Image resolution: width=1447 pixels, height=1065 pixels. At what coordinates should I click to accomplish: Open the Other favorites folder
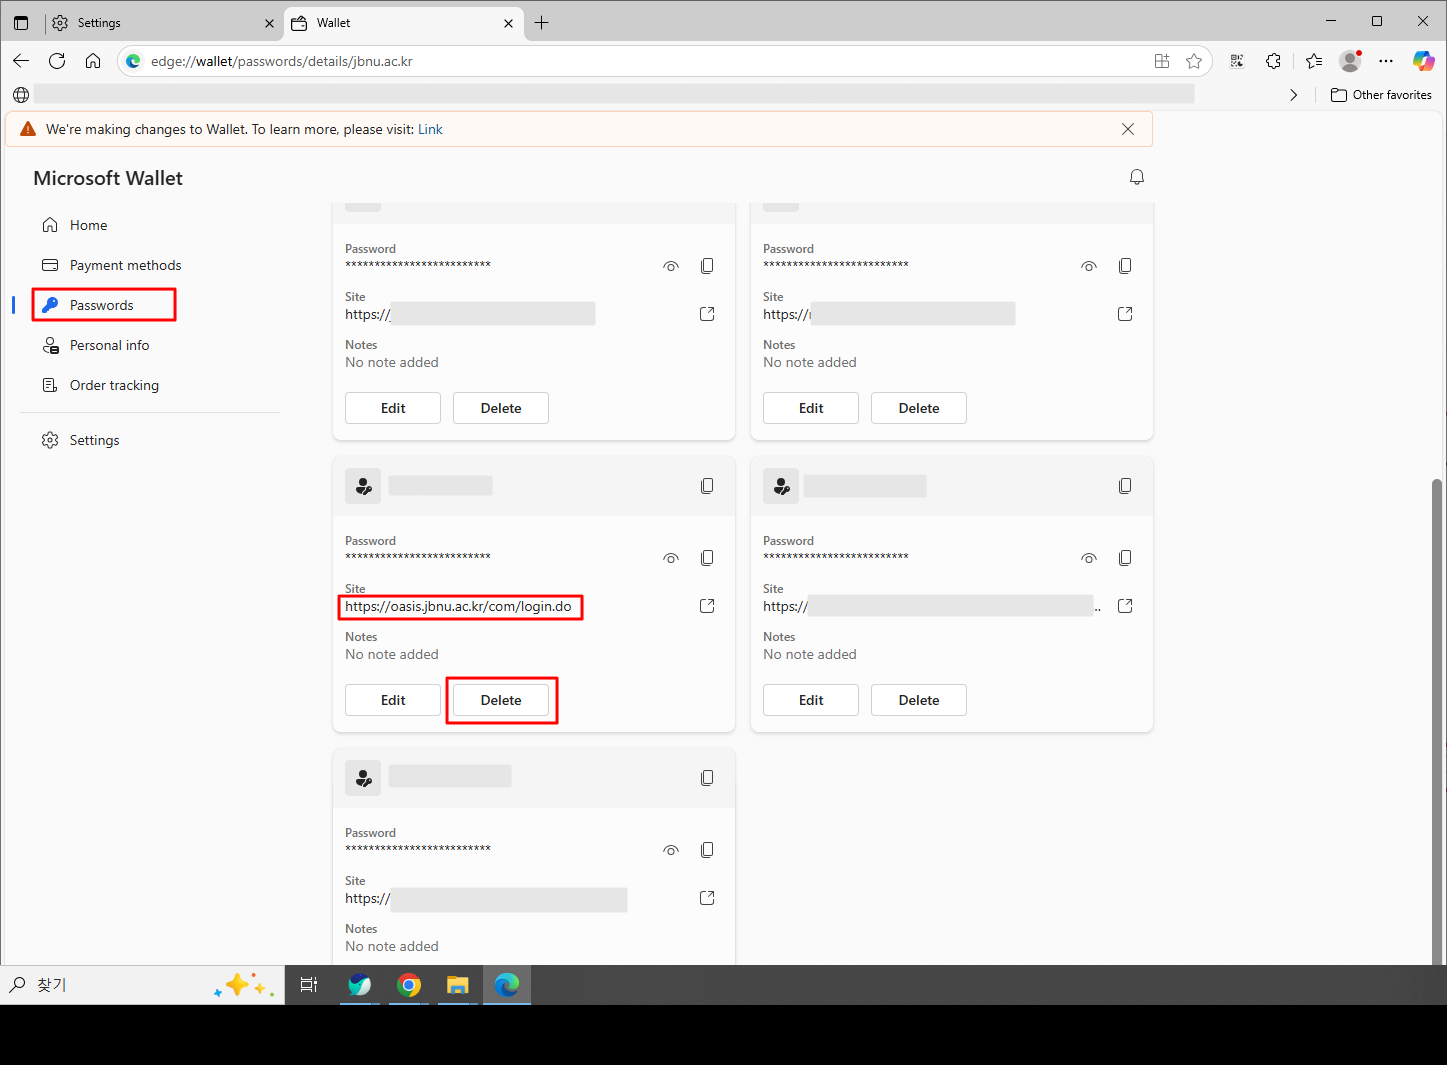(x=1381, y=95)
